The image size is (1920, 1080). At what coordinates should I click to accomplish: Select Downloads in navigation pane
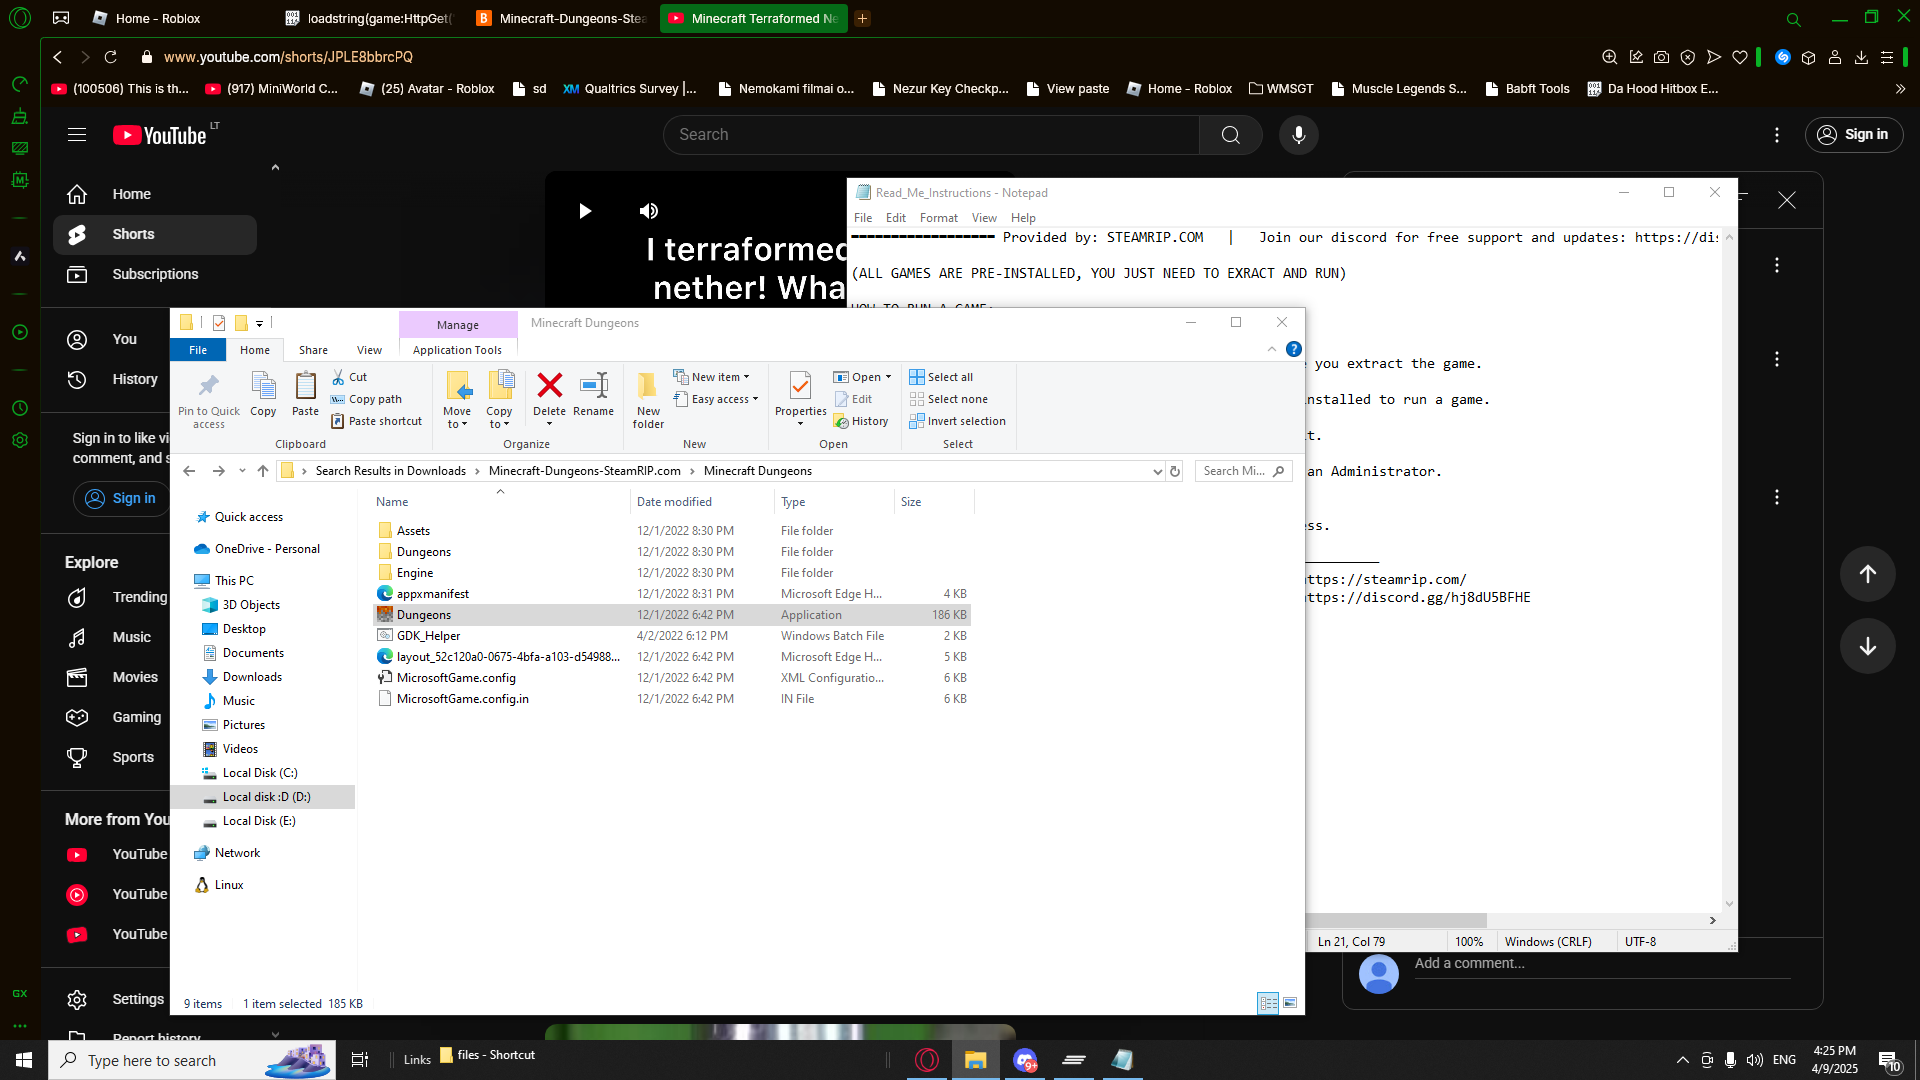coord(252,677)
